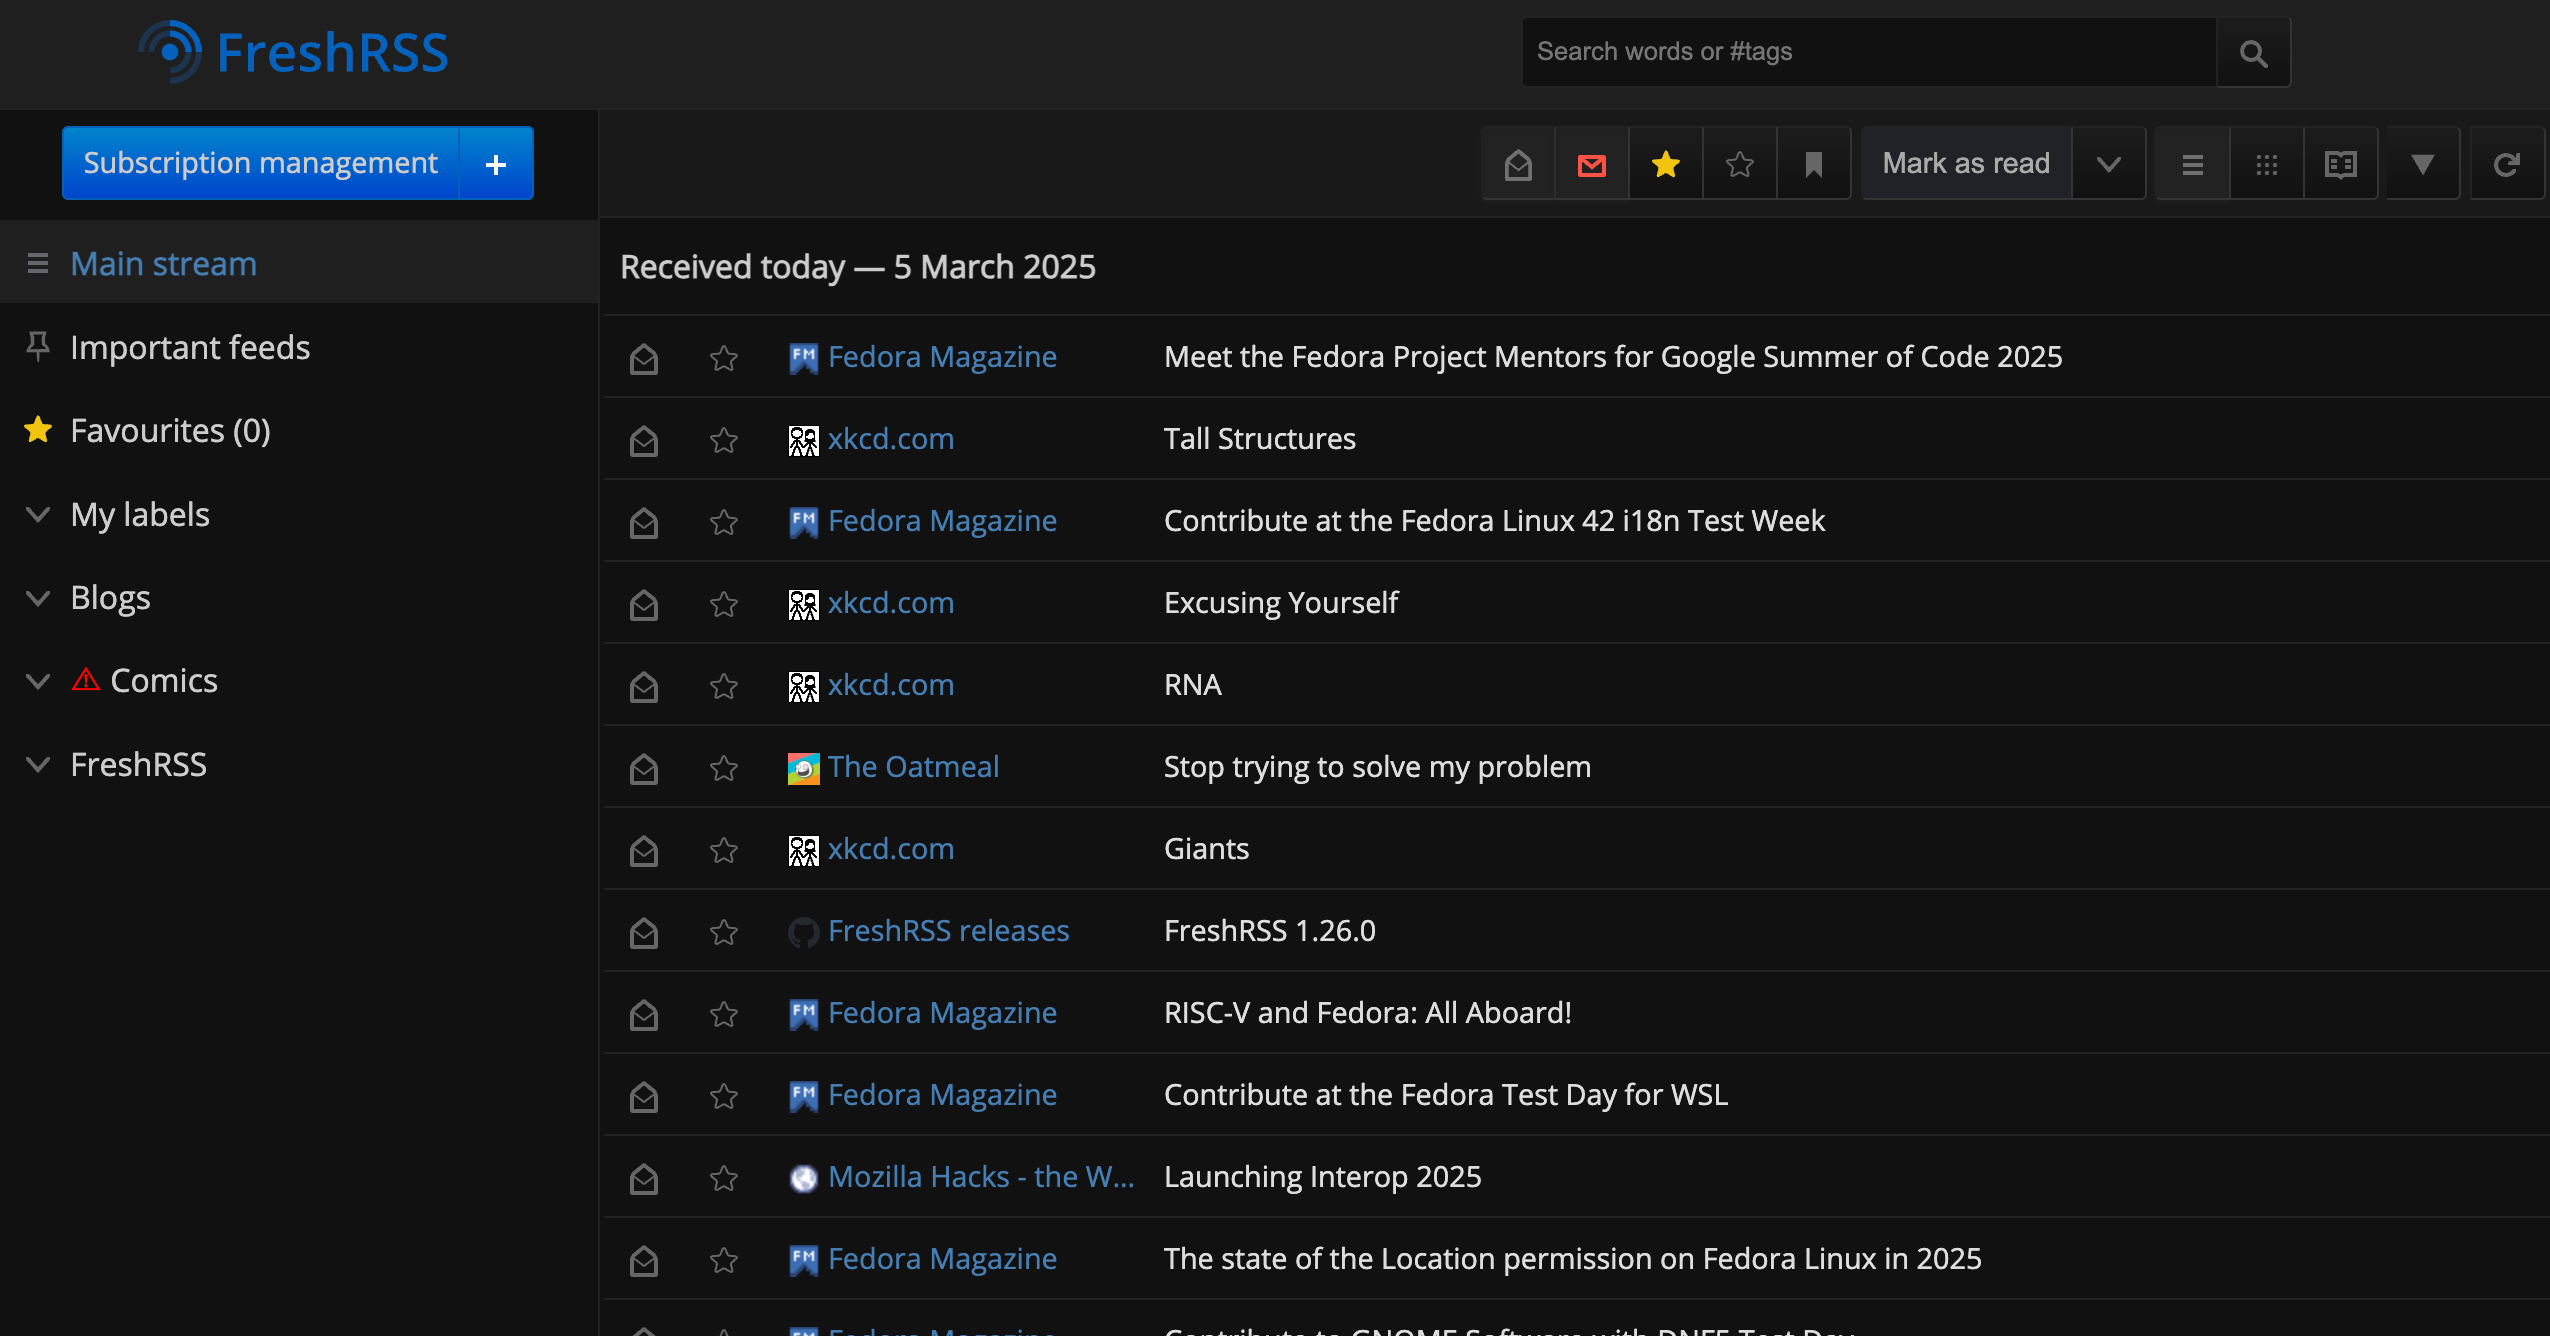
Task: Click the home/all items filter icon
Action: click(1516, 164)
